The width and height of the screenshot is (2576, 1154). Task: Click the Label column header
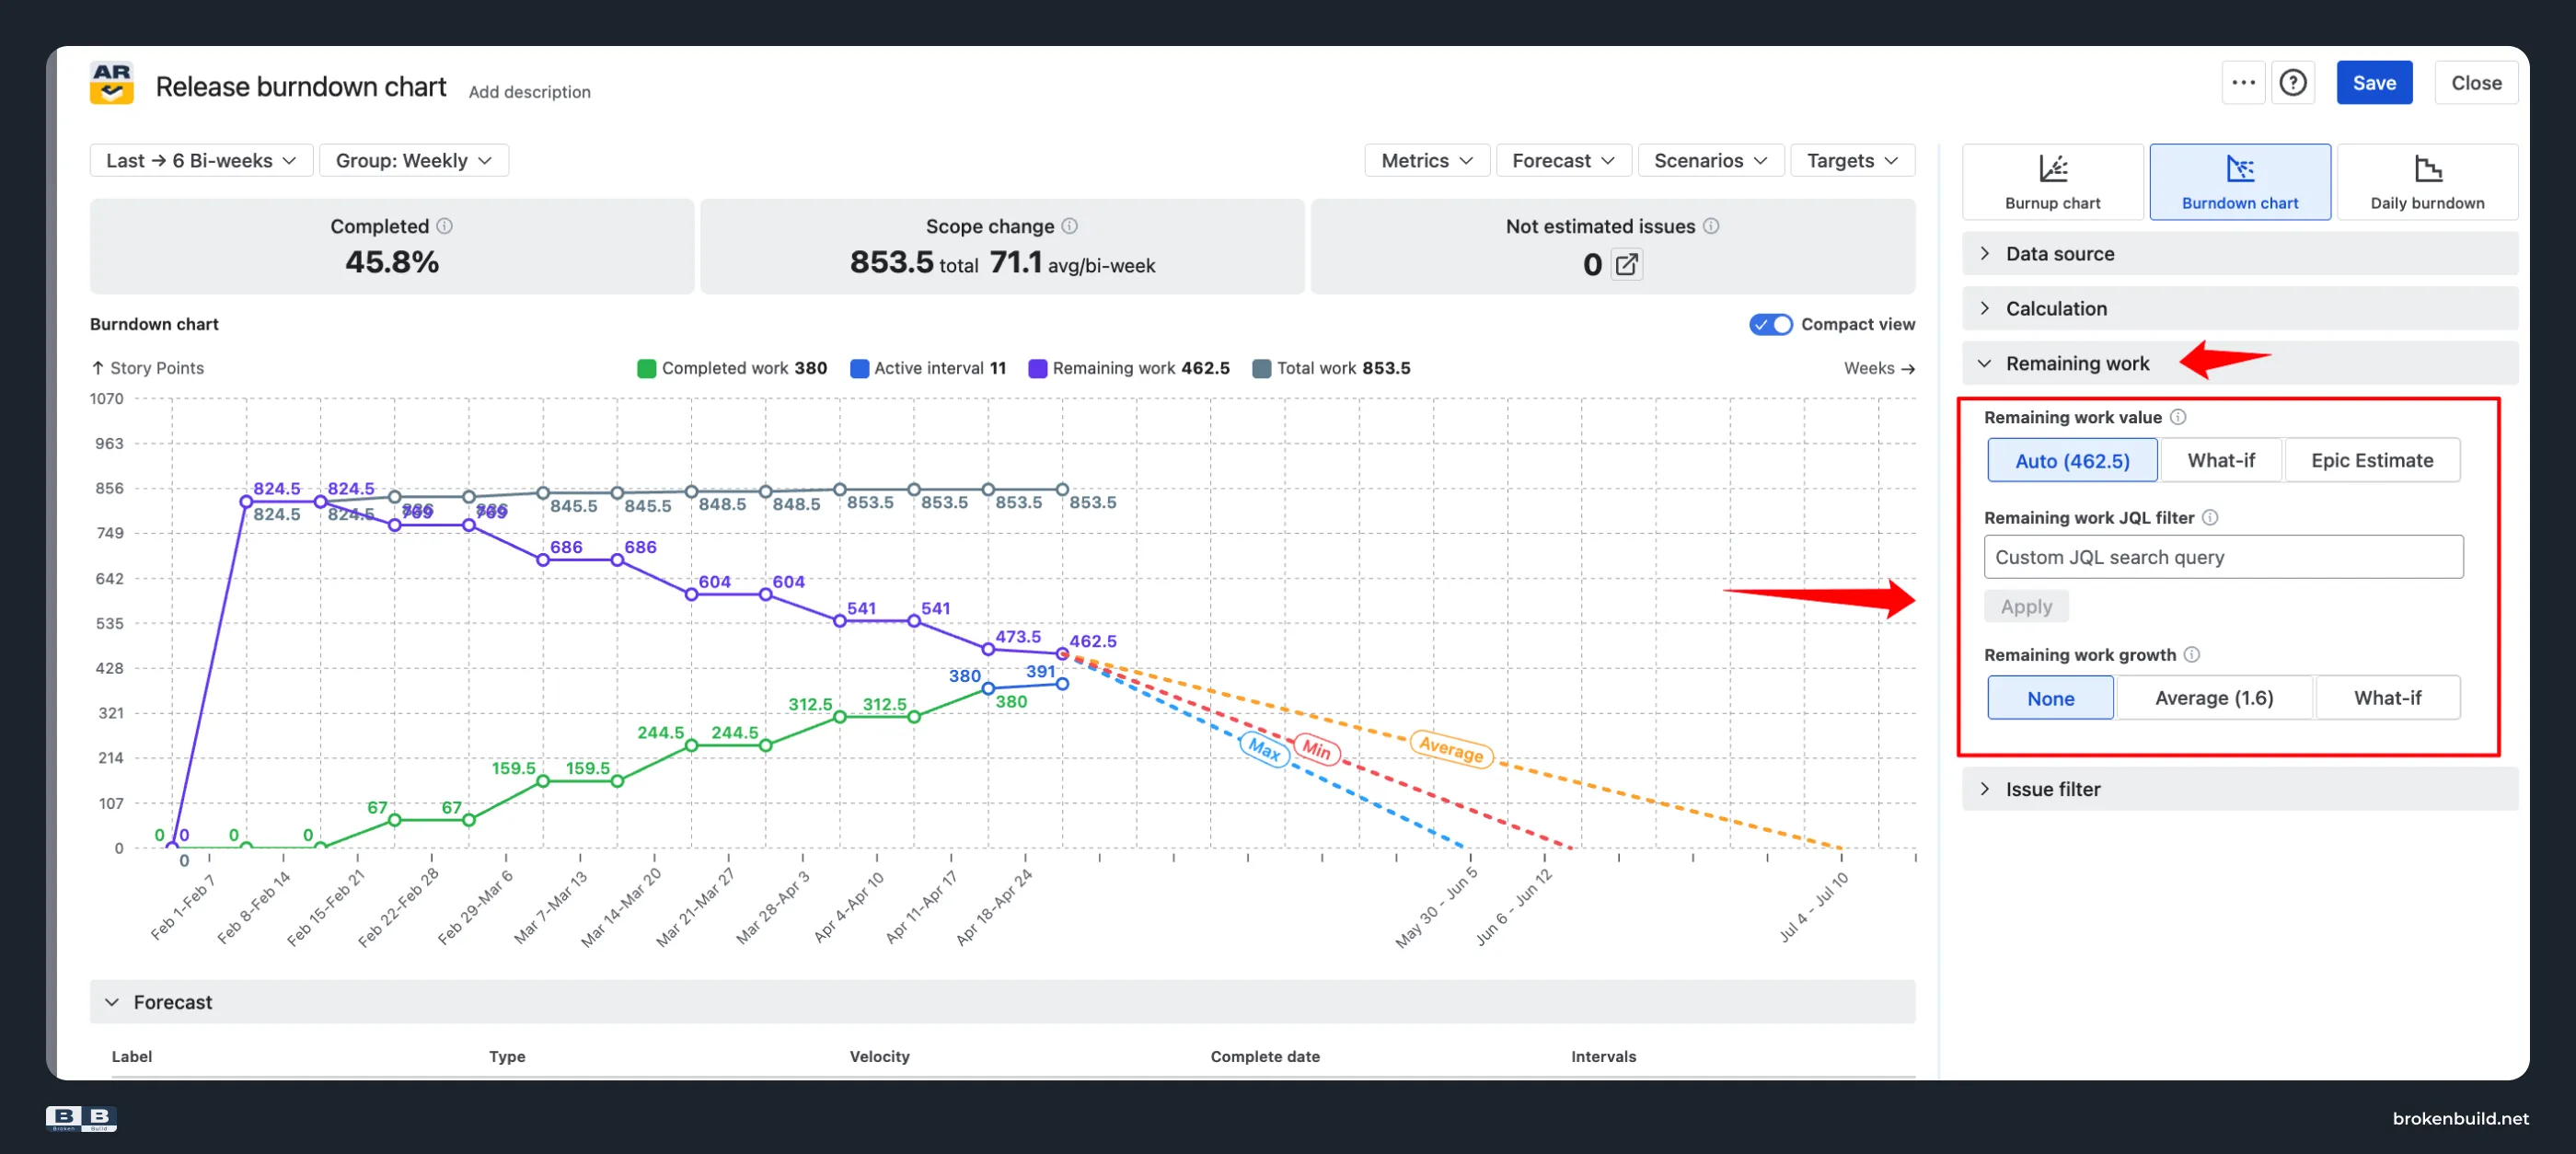131,1056
